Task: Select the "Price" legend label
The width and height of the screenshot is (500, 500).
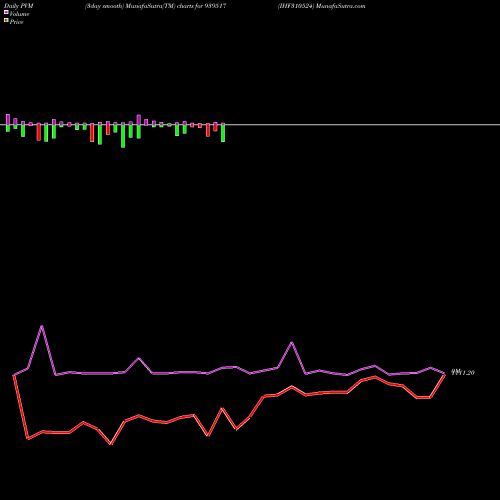Action: point(16,22)
